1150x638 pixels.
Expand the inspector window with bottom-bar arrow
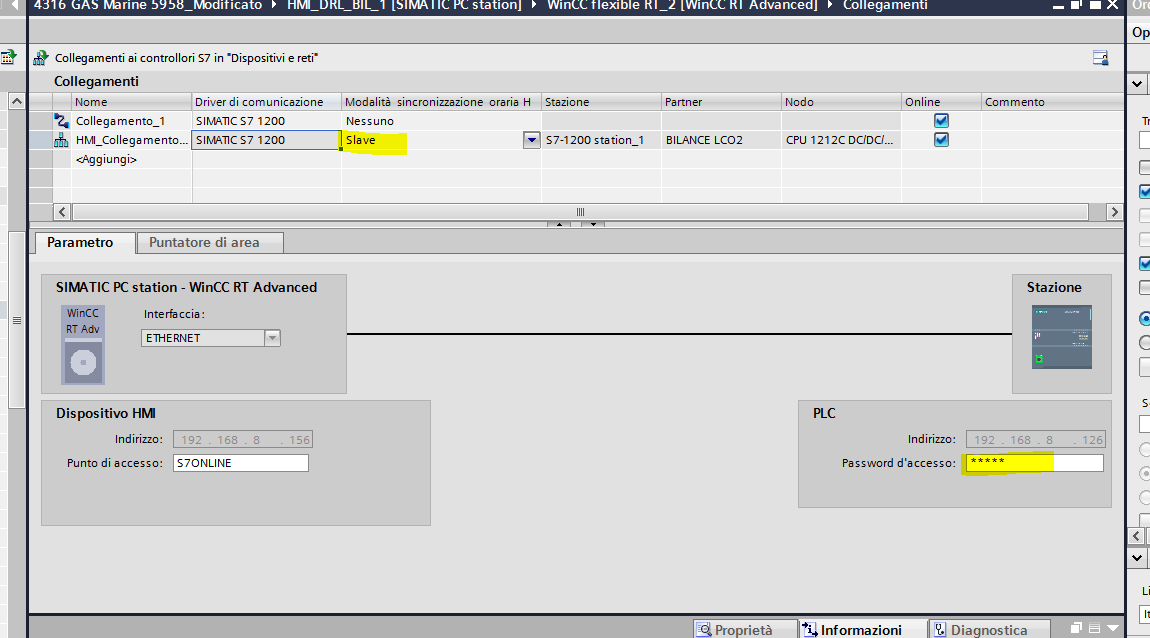(1113, 628)
